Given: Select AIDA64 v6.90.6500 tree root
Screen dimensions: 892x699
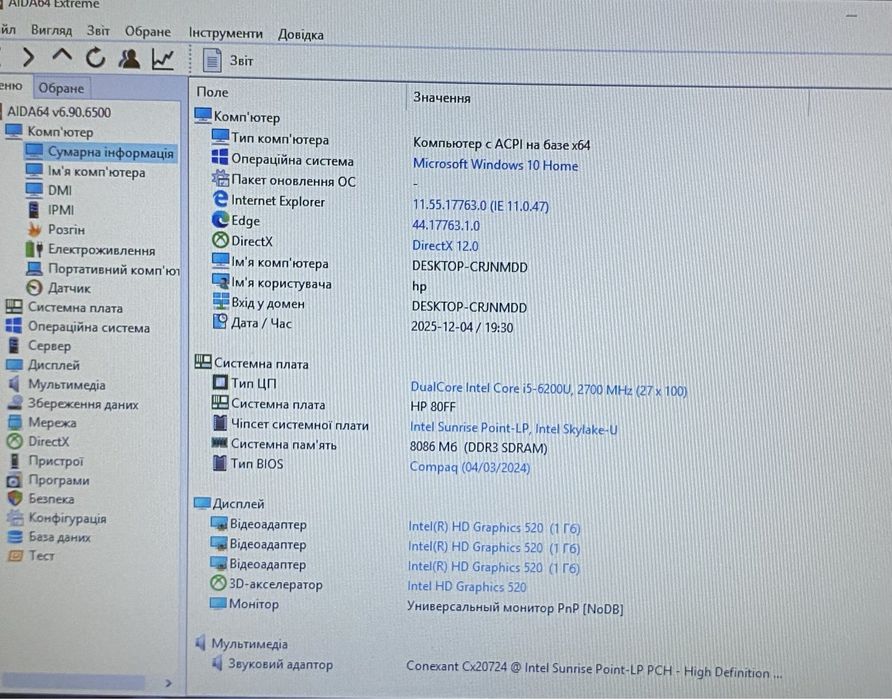Looking at the screenshot, I should tap(59, 112).
